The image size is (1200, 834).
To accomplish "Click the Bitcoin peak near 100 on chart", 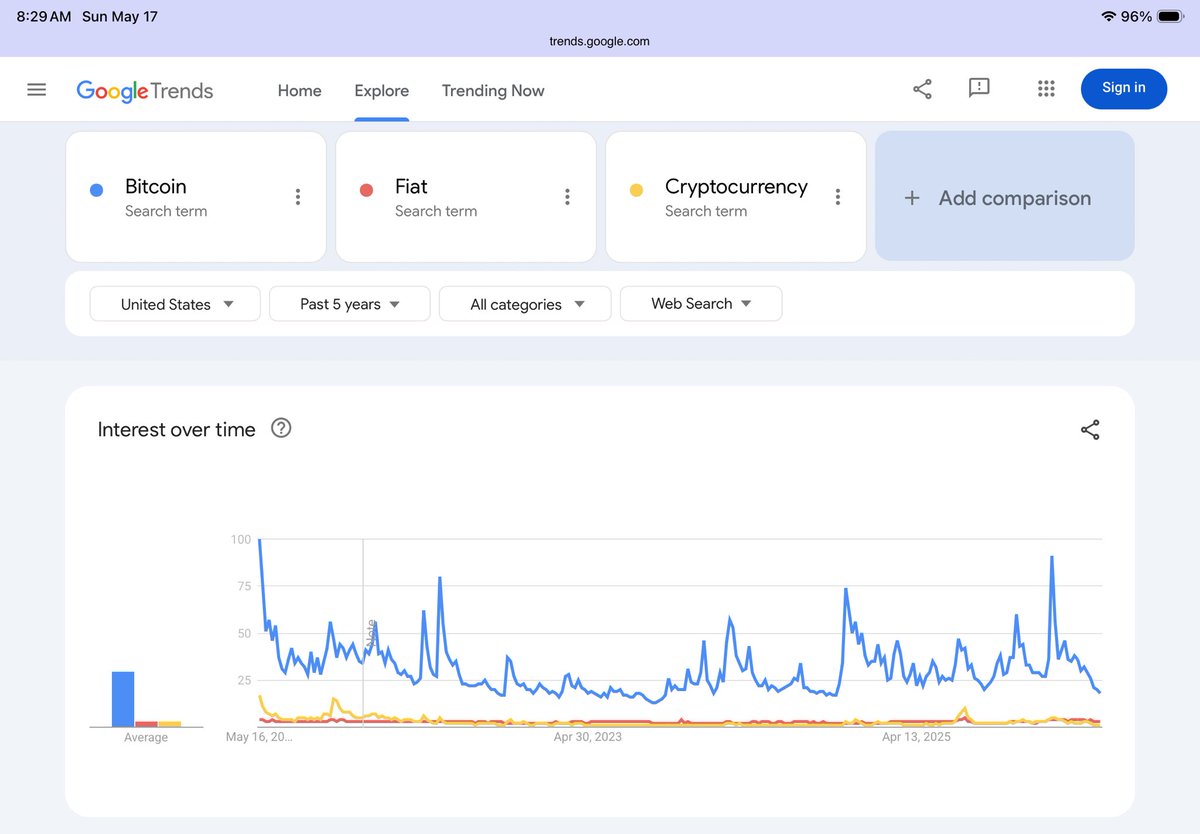I will [260, 541].
